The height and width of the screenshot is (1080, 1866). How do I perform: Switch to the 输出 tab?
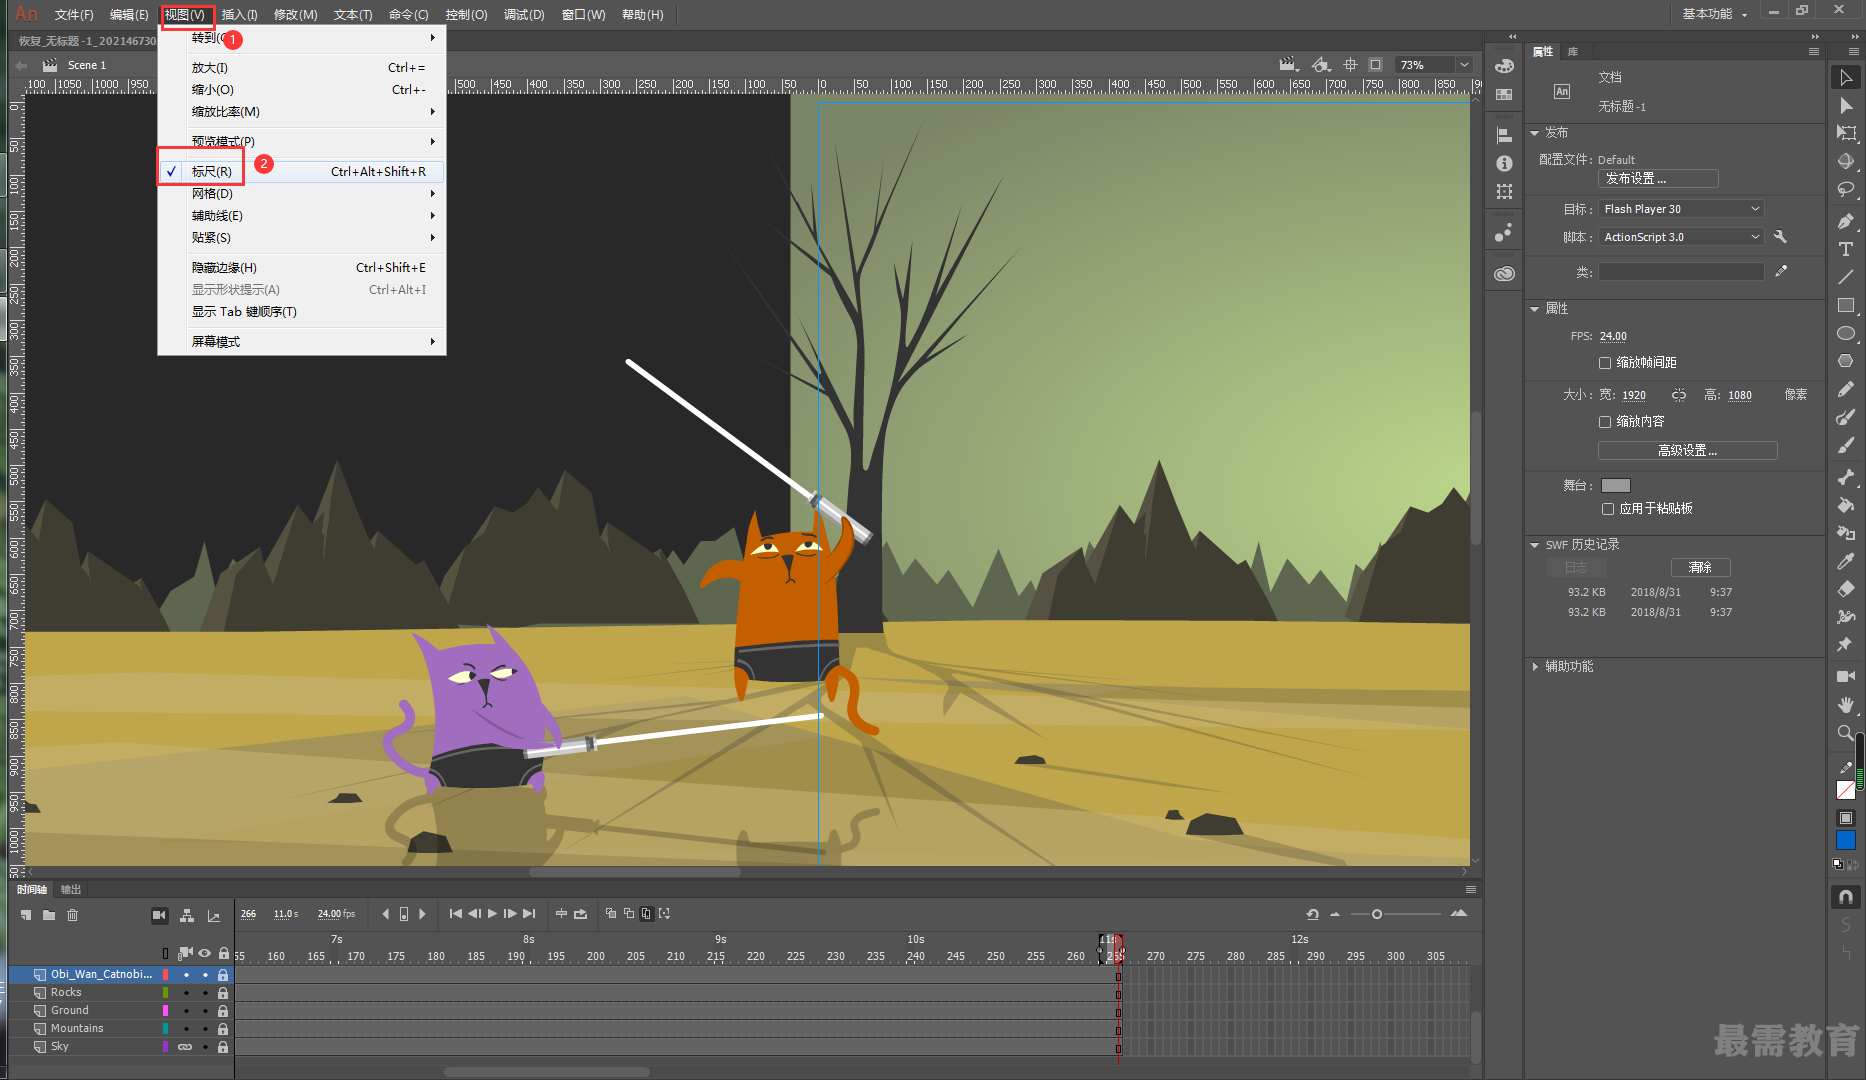tap(70, 889)
